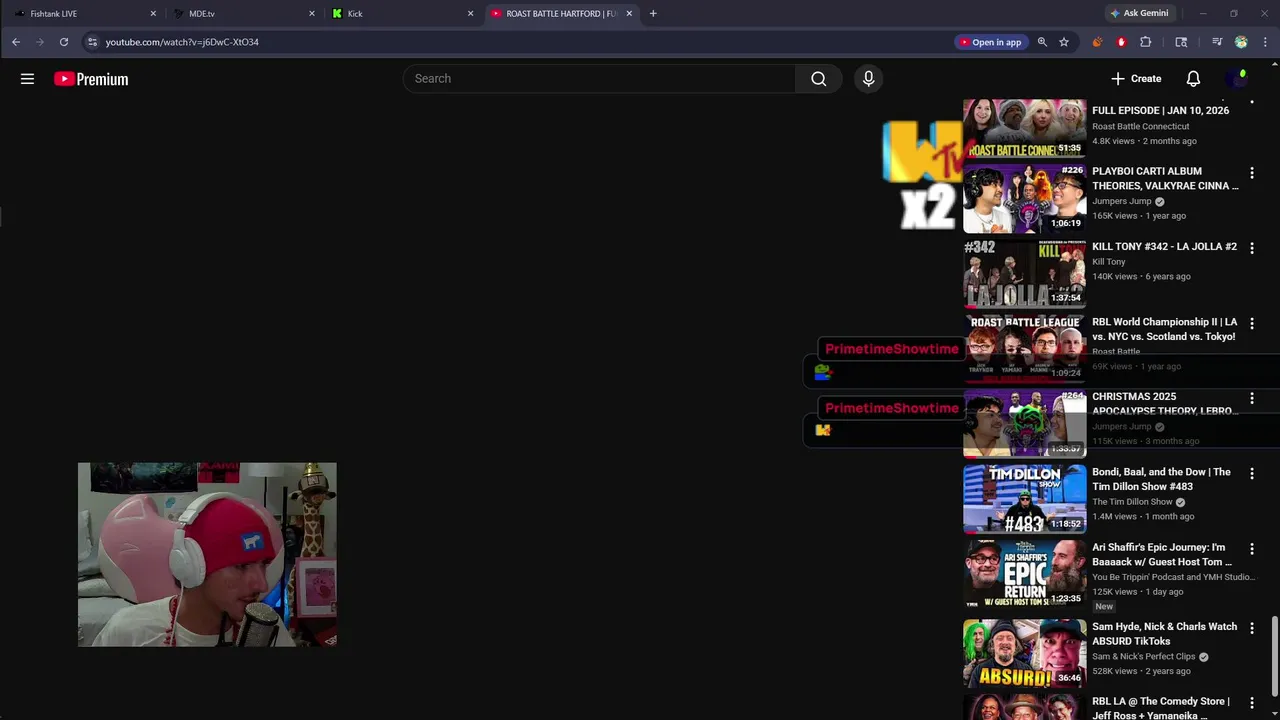Open Ari Shaffir EPIC RETURN thumbnail
1280x720 pixels.
click(x=1024, y=574)
